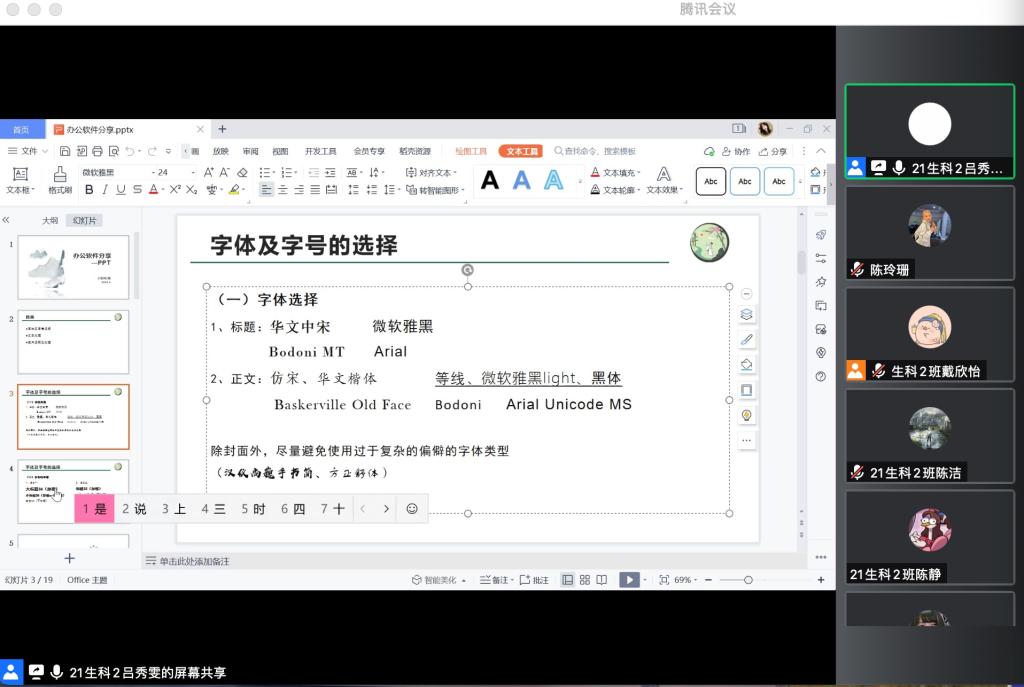Toggle Italic formatting
Viewport: 1024px width, 687px height.
tap(105, 190)
